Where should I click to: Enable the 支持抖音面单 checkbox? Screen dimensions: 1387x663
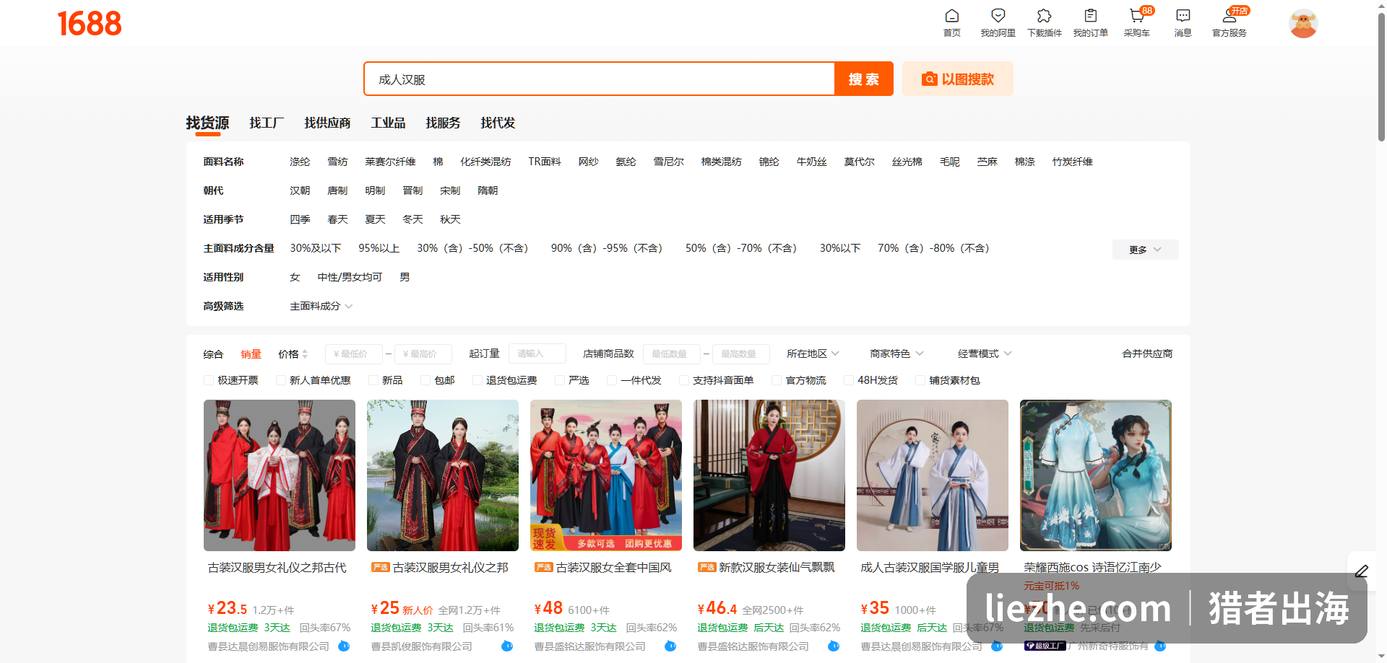coord(684,380)
